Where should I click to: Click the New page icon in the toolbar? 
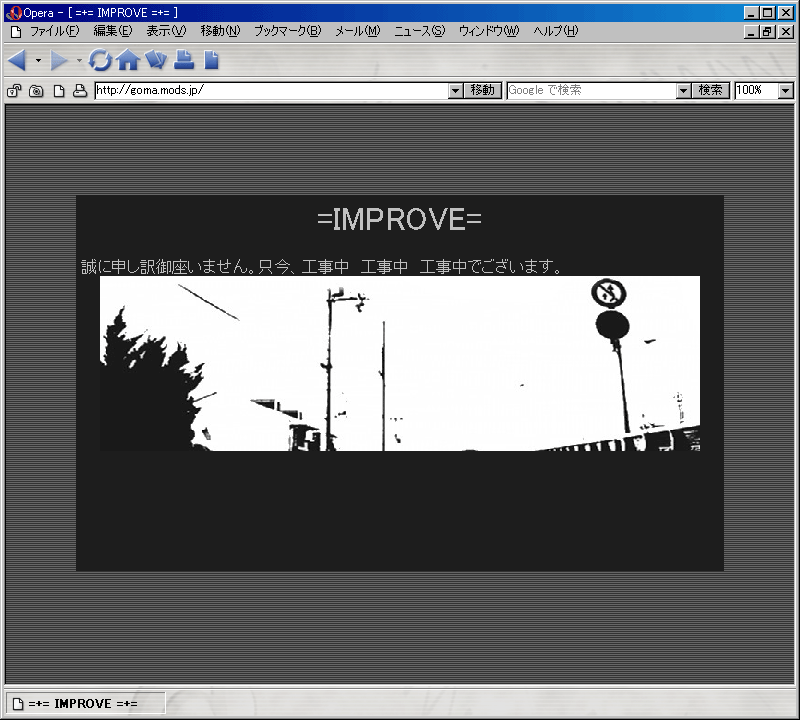(x=211, y=60)
